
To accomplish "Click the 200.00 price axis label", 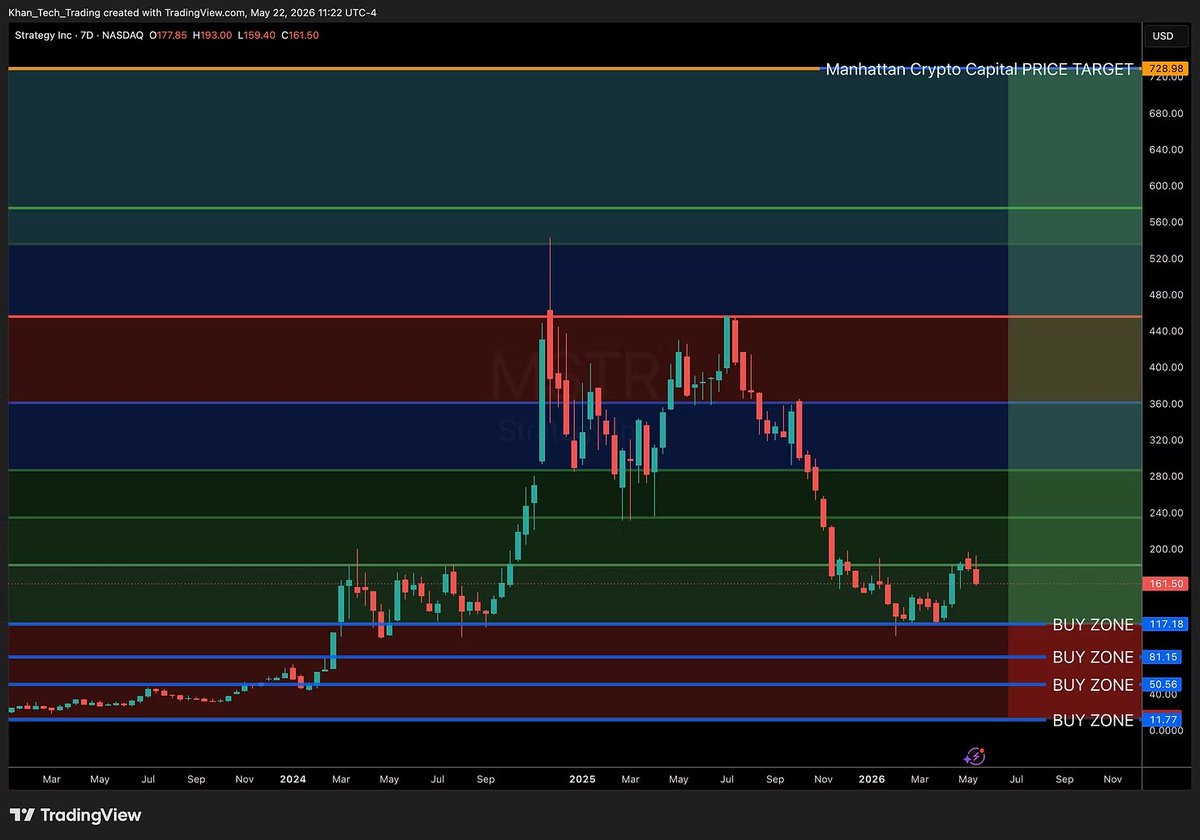I will [x=1166, y=549].
